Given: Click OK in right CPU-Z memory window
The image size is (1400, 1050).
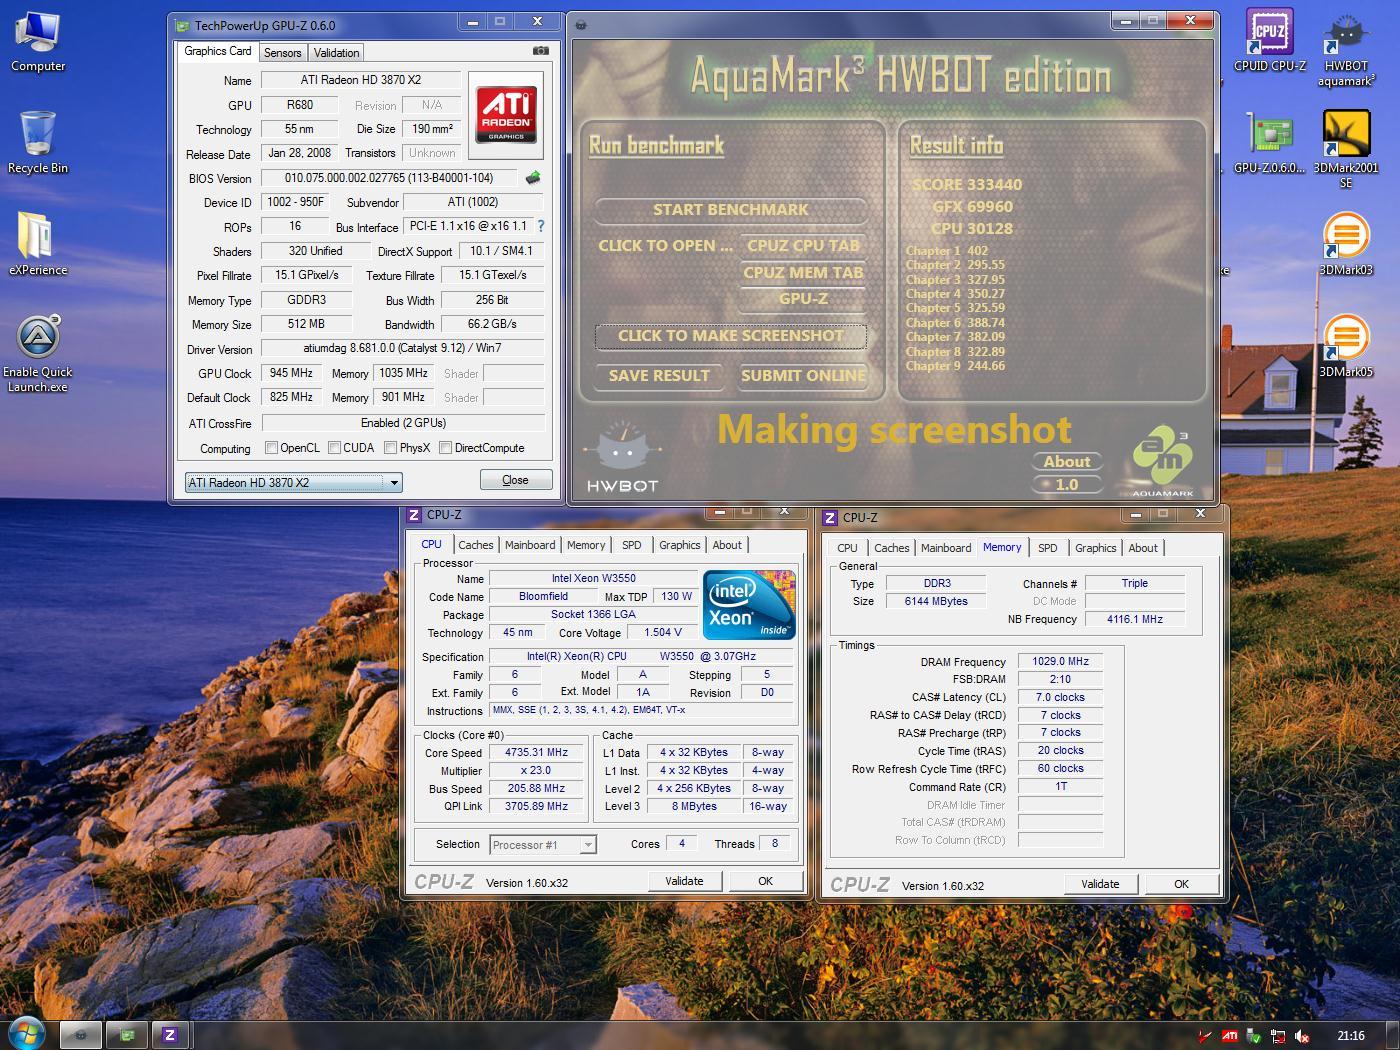Looking at the screenshot, I should coord(1181,884).
